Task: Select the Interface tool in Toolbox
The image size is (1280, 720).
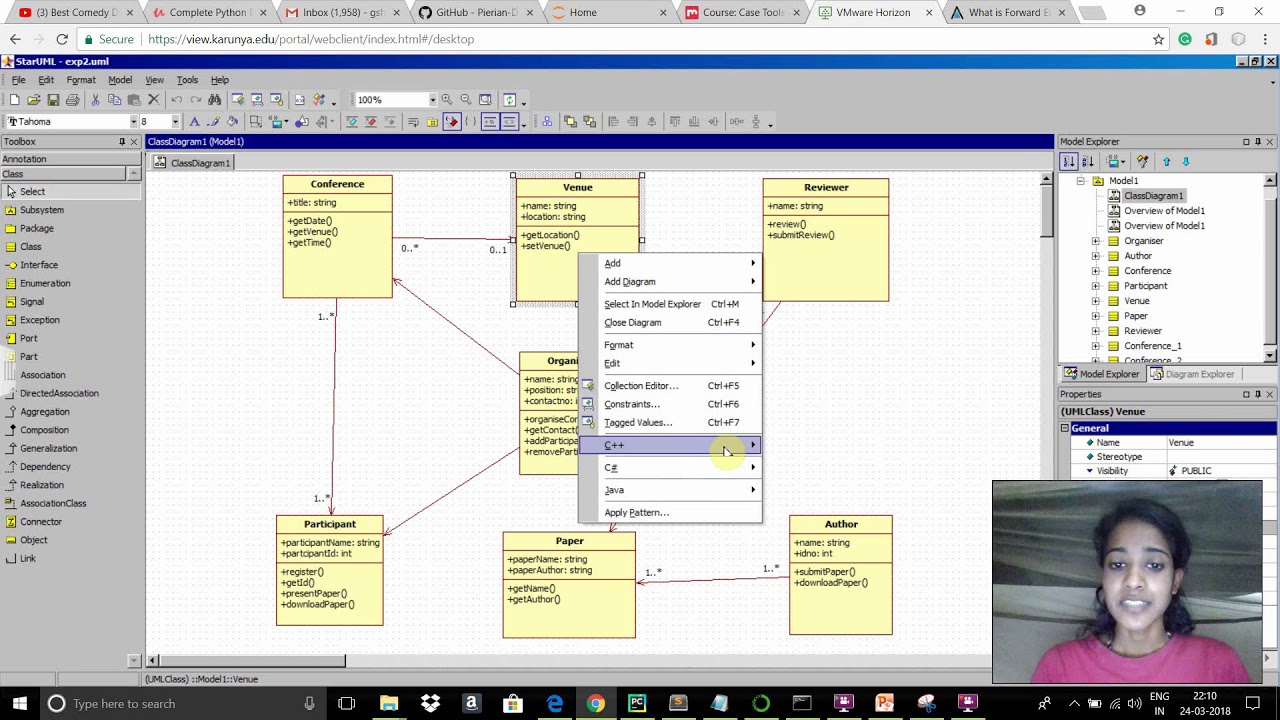Action: coord(38,265)
